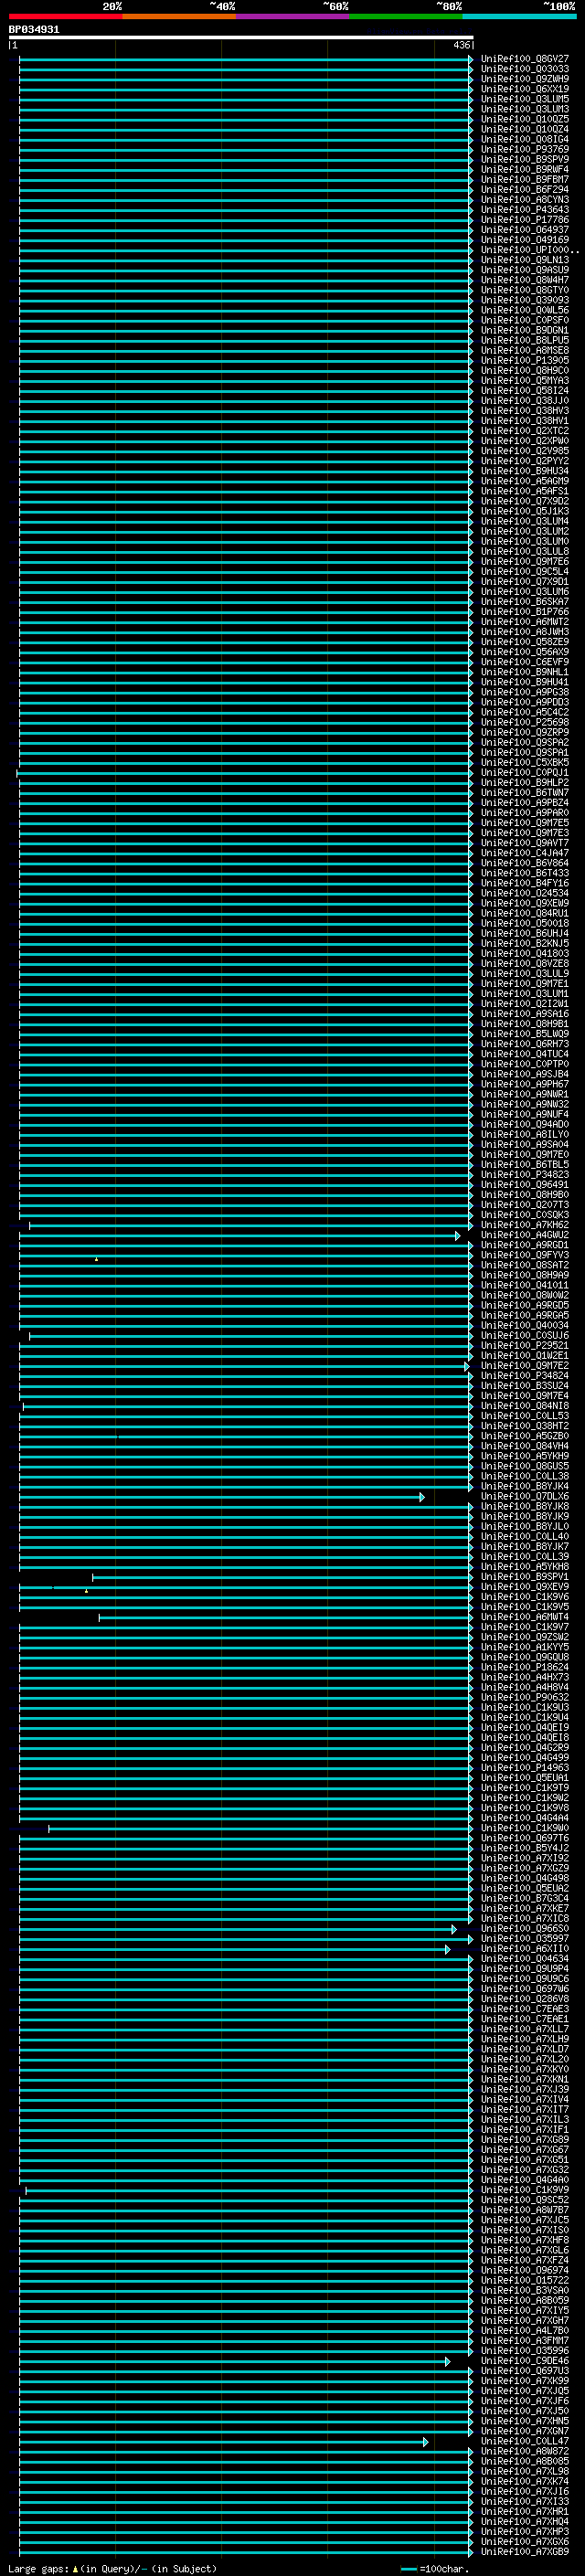Open hit UniRef100_Q10QZ5
Image resolution: width=585 pixels, height=2576 pixels.
click(525, 119)
